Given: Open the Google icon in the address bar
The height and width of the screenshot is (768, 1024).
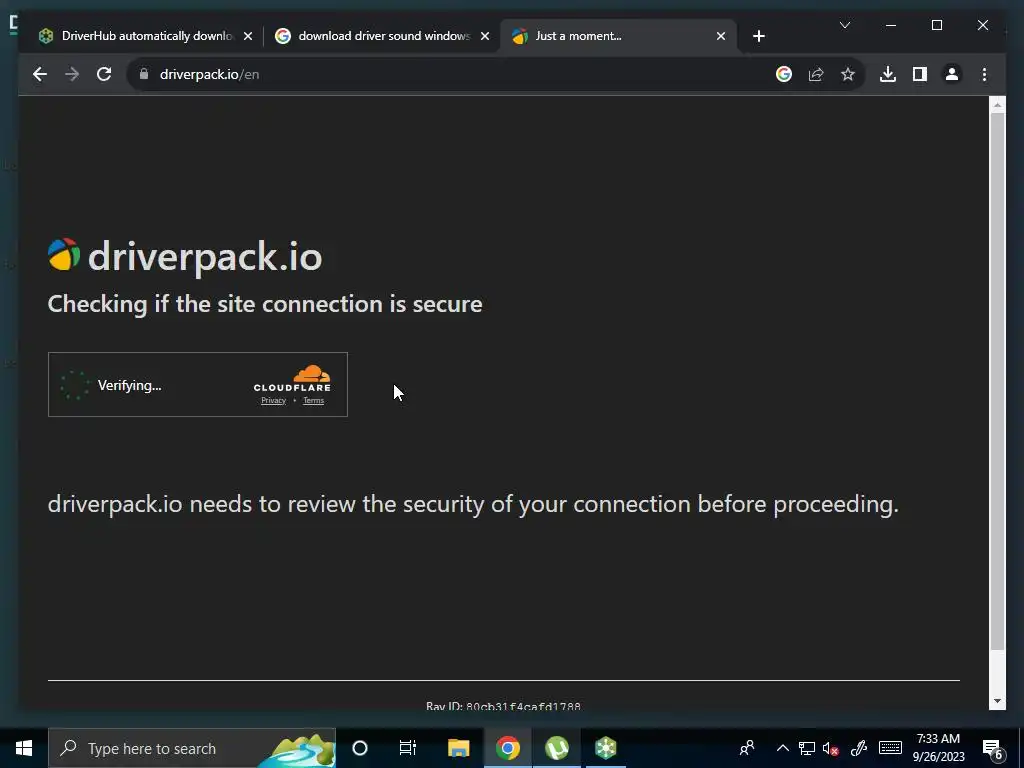Looking at the screenshot, I should point(784,74).
